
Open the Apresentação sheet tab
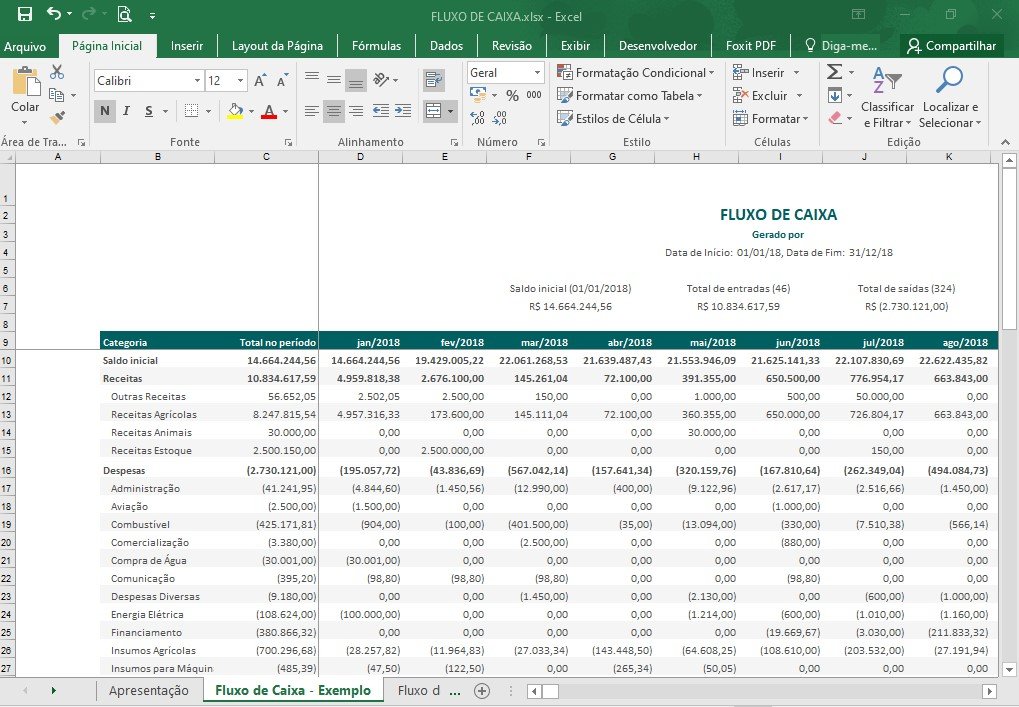tap(149, 690)
